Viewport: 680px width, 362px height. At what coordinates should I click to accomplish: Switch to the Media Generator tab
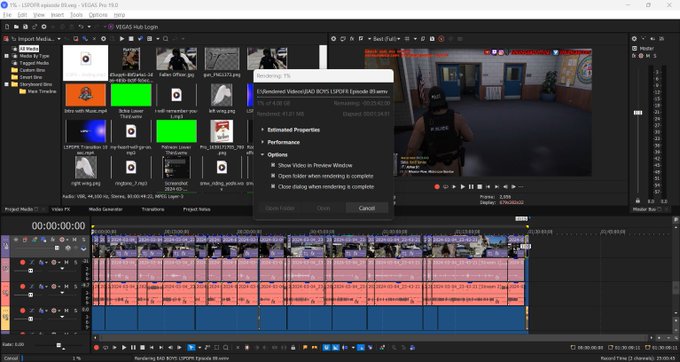(105, 209)
